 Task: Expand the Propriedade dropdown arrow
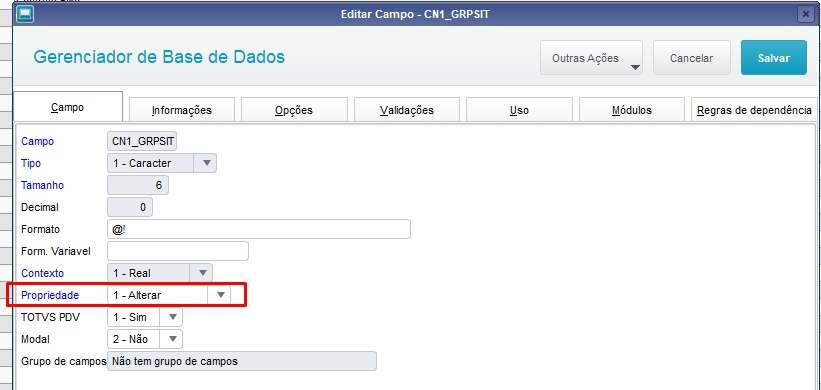pyautogui.click(x=219, y=295)
